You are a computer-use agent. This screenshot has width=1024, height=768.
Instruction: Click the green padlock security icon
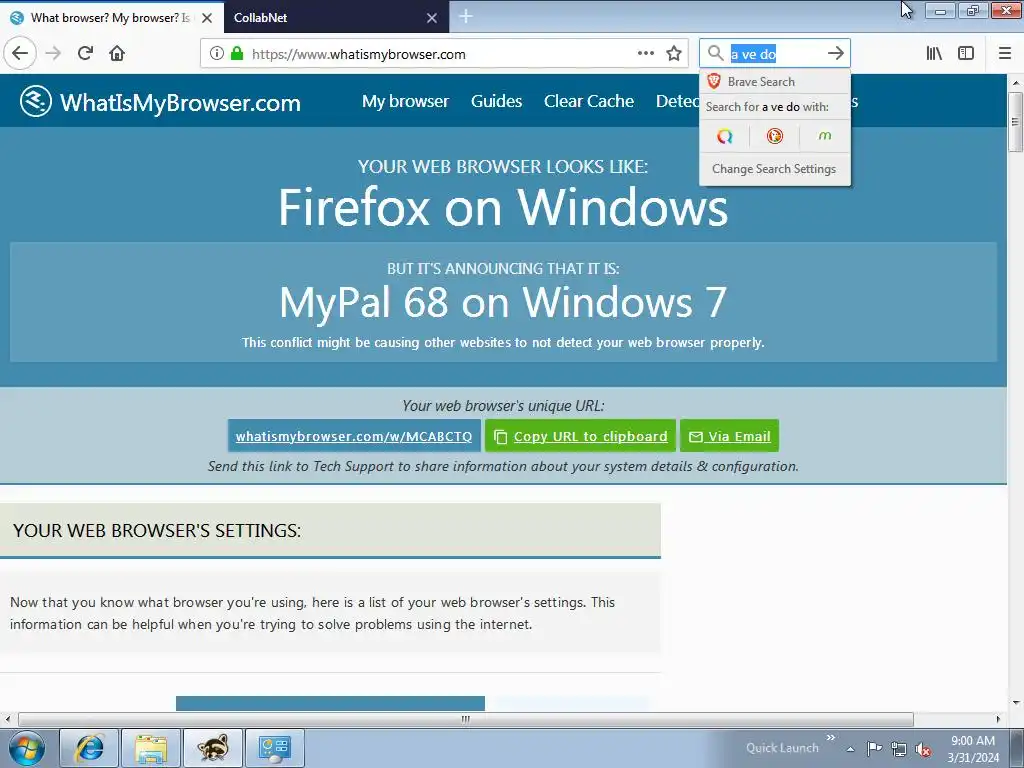pos(237,54)
